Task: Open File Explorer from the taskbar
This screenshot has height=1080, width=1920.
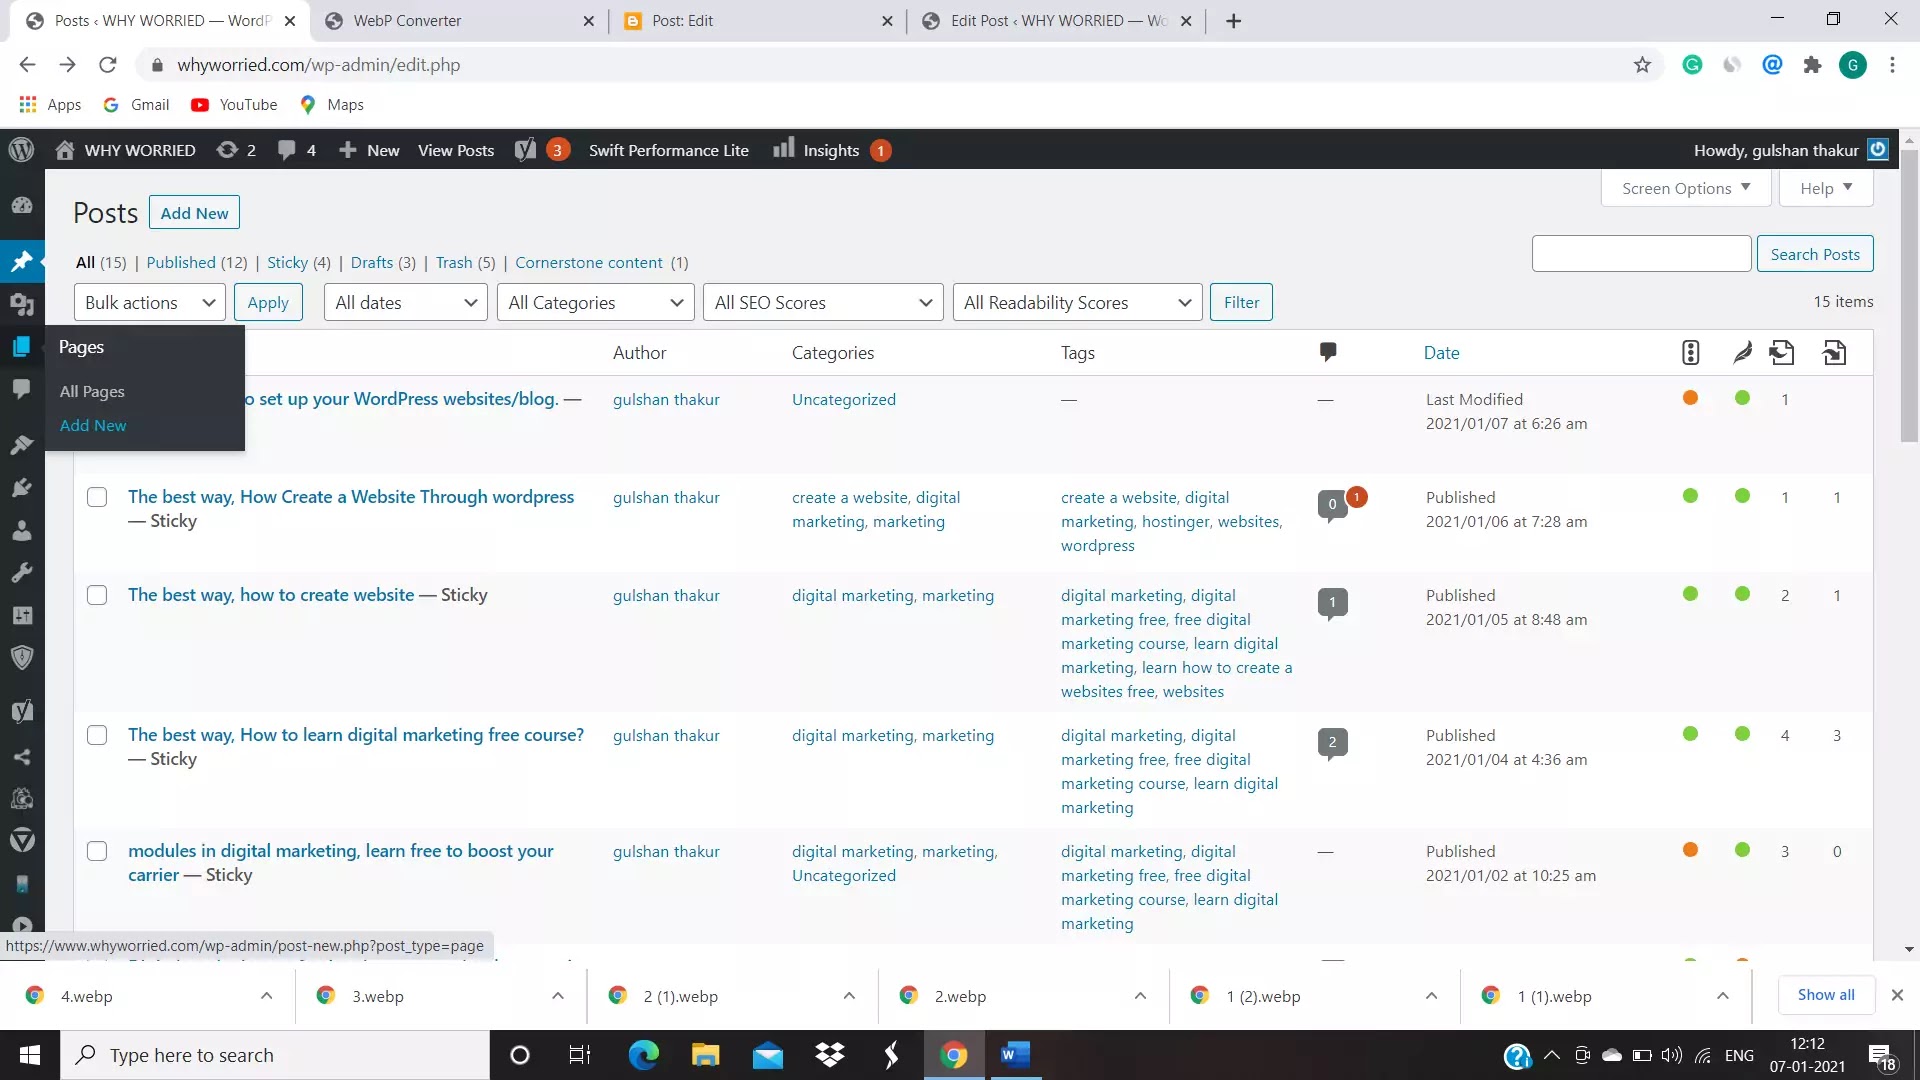Action: click(x=705, y=1055)
